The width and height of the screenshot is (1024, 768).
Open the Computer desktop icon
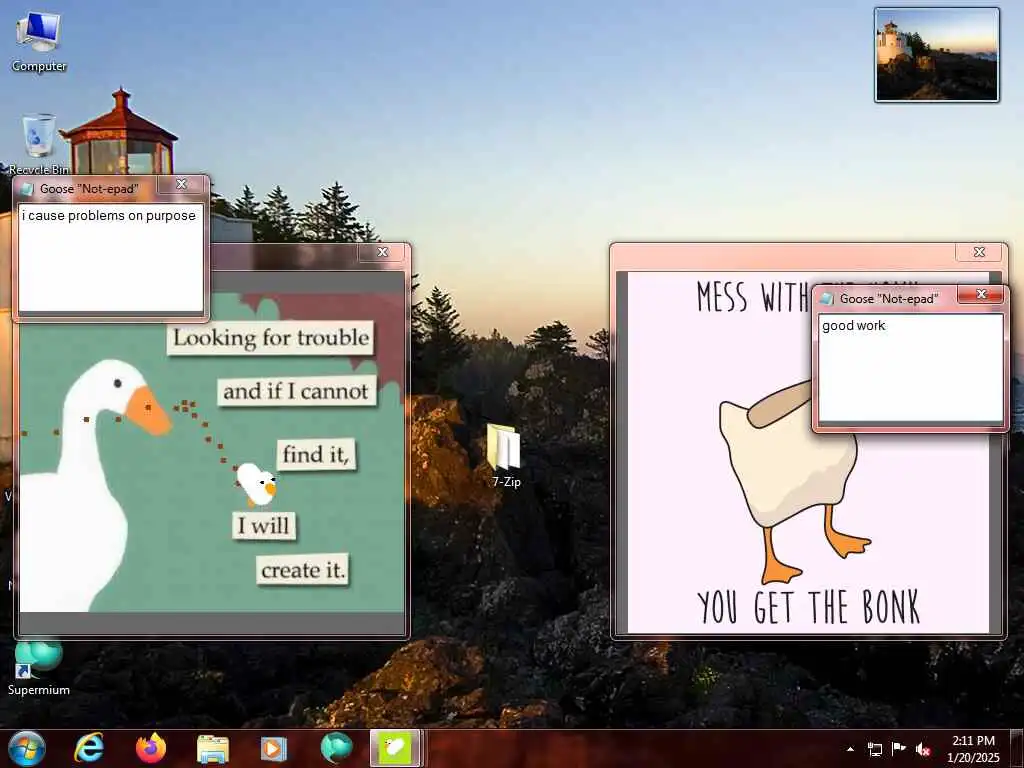point(39,41)
